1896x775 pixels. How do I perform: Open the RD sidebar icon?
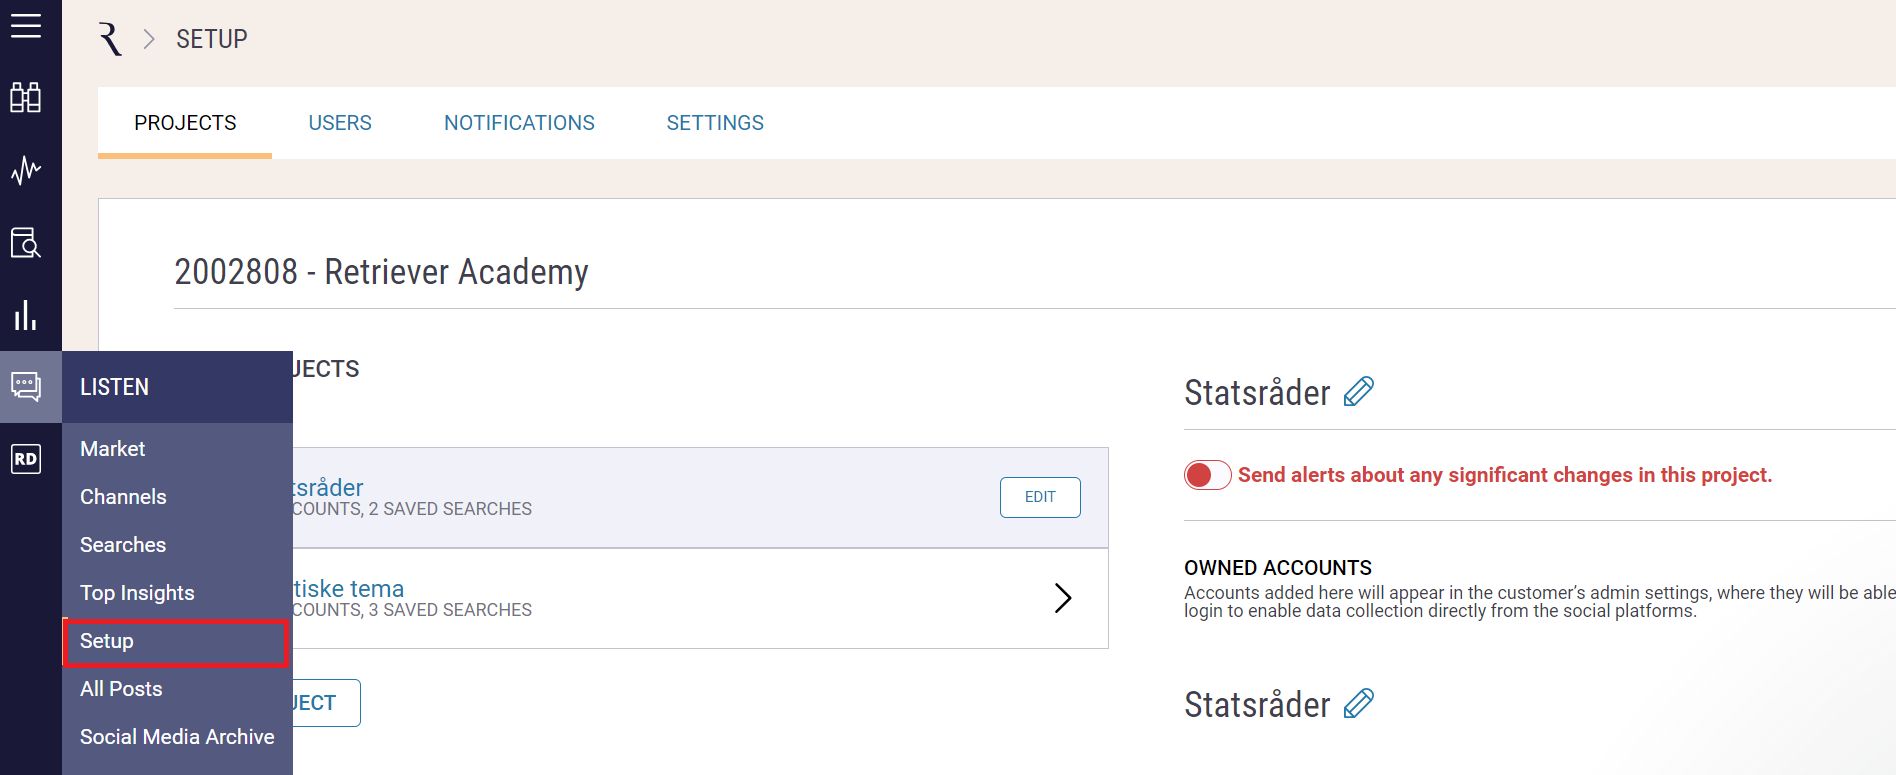coord(26,459)
